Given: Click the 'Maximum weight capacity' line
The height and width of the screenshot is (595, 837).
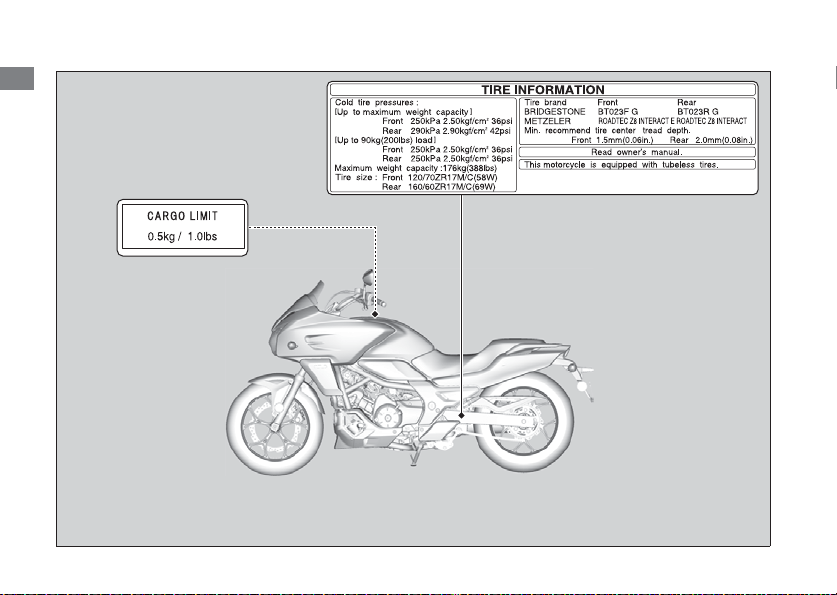Looking at the screenshot, I should click(415, 168).
